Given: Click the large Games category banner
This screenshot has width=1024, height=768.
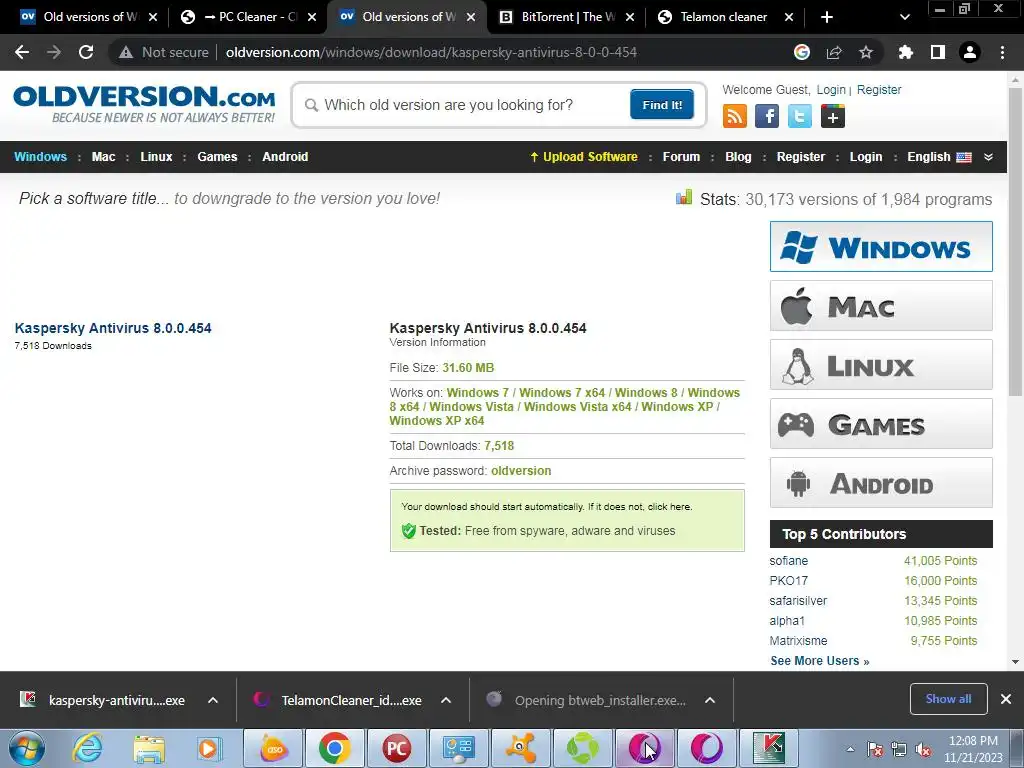Looking at the screenshot, I should [x=881, y=424].
